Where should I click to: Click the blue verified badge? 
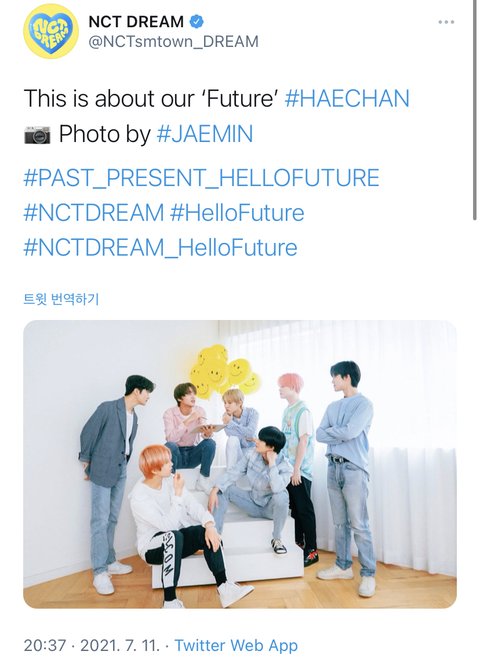197,22
